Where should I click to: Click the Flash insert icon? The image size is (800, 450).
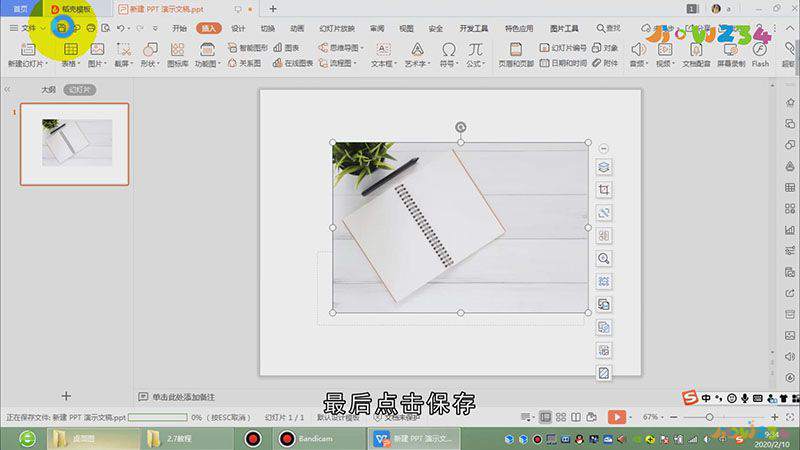click(760, 49)
